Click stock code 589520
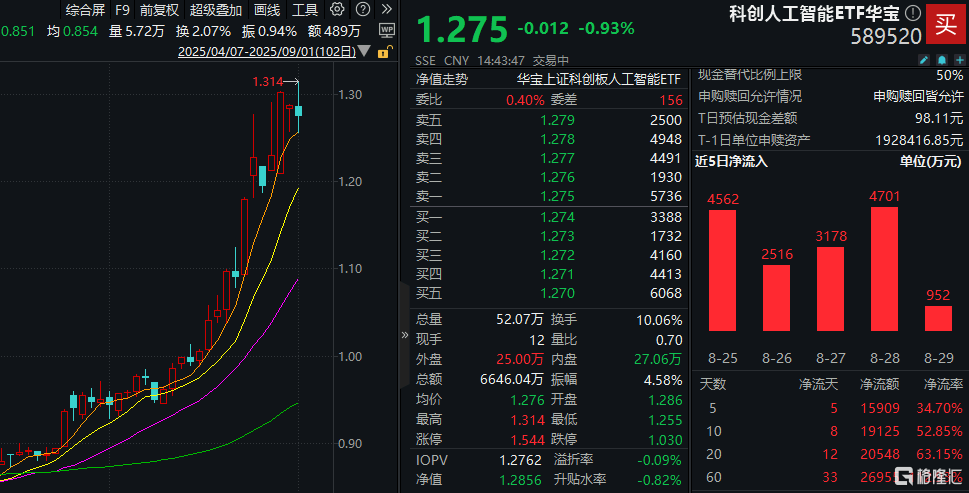The width and height of the screenshot is (969, 493). click(886, 36)
